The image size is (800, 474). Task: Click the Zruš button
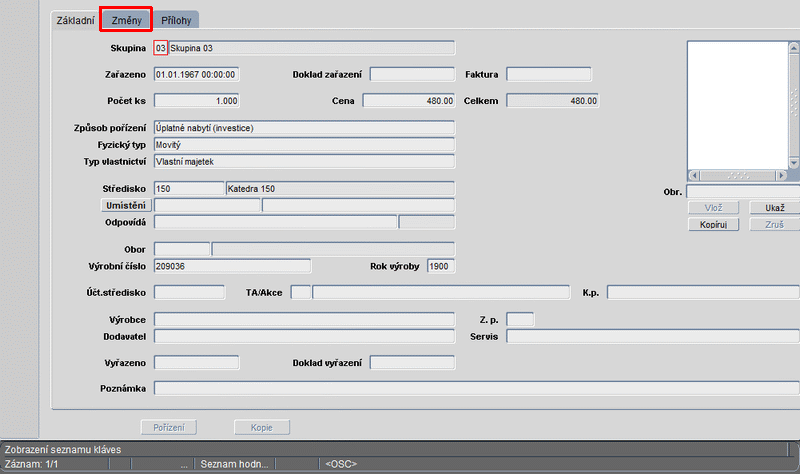click(x=774, y=225)
